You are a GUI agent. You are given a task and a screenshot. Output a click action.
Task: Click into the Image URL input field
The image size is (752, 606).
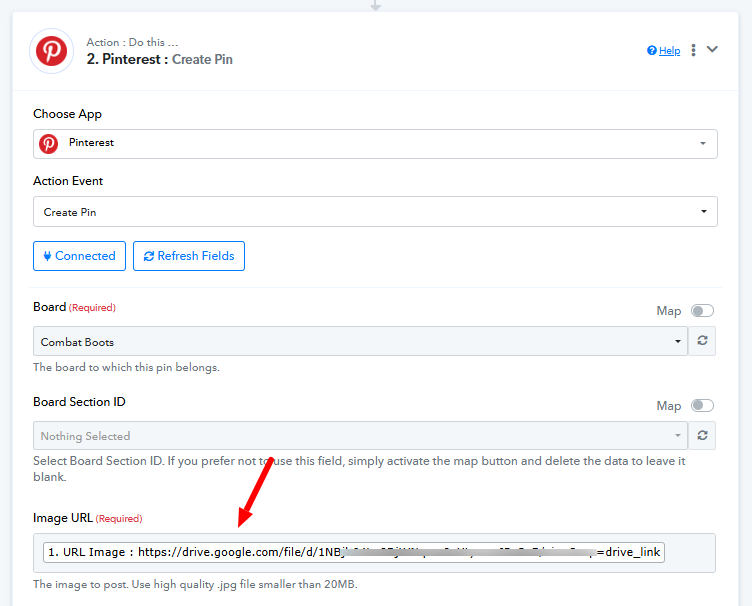374,553
